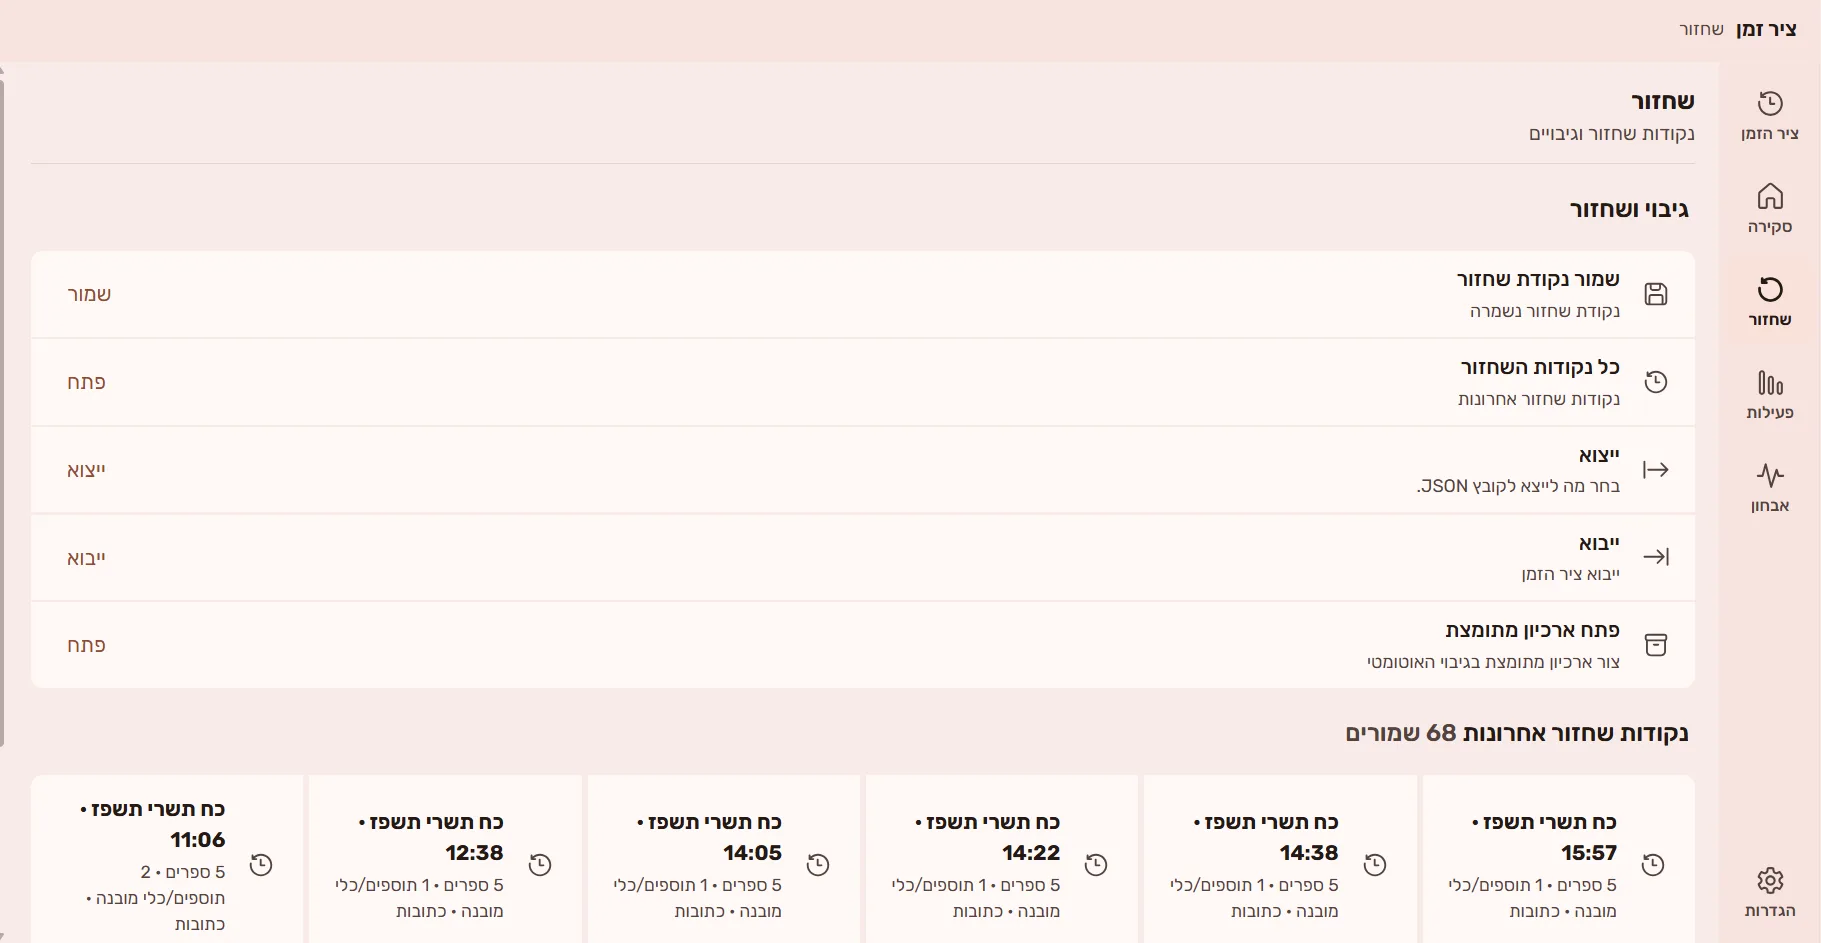The width and height of the screenshot is (1821, 943).
Task: Click the גיבוי ושחזור section heading
Action: (1629, 209)
